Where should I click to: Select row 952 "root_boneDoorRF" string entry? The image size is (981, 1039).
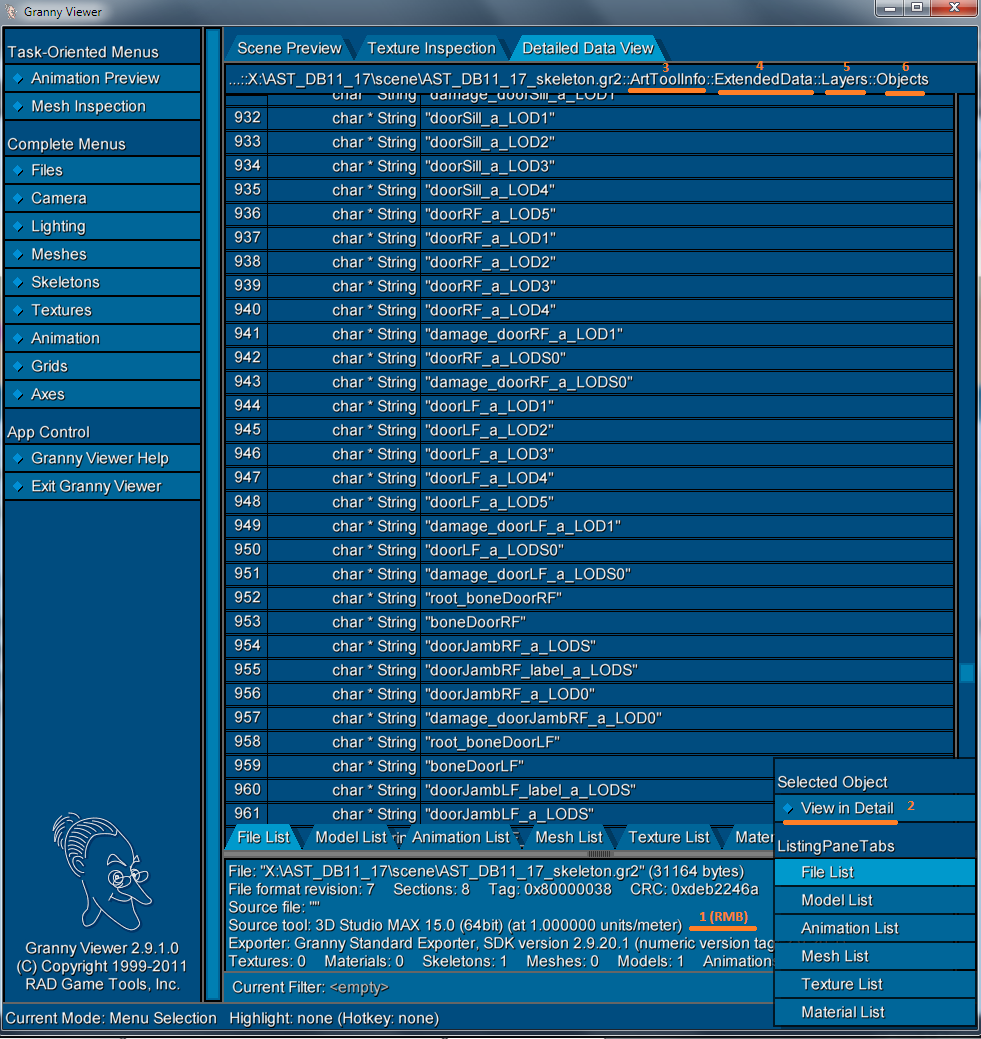(x=493, y=598)
